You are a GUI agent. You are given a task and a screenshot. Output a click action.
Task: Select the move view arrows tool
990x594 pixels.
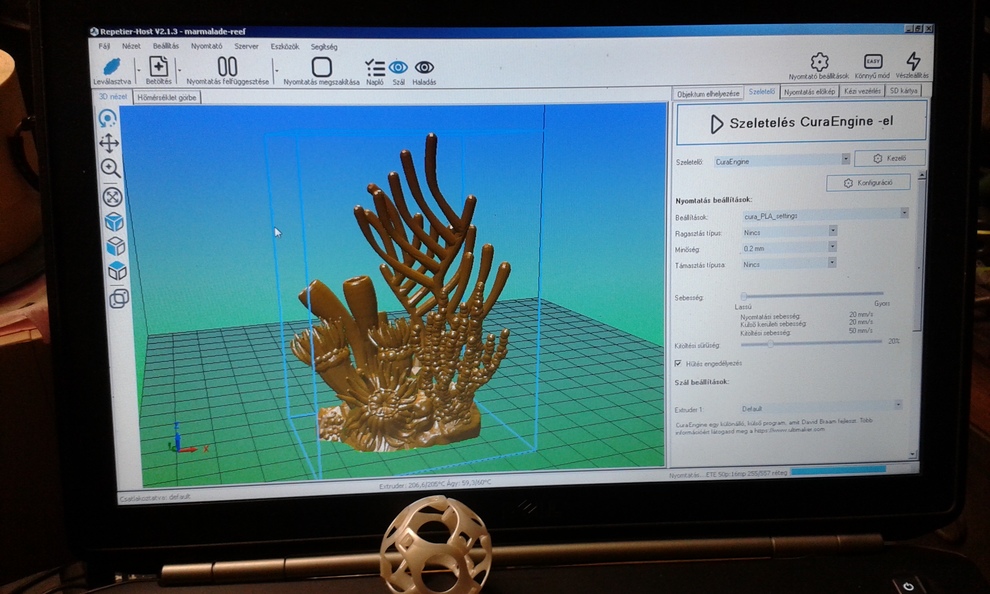pyautogui.click(x=109, y=143)
